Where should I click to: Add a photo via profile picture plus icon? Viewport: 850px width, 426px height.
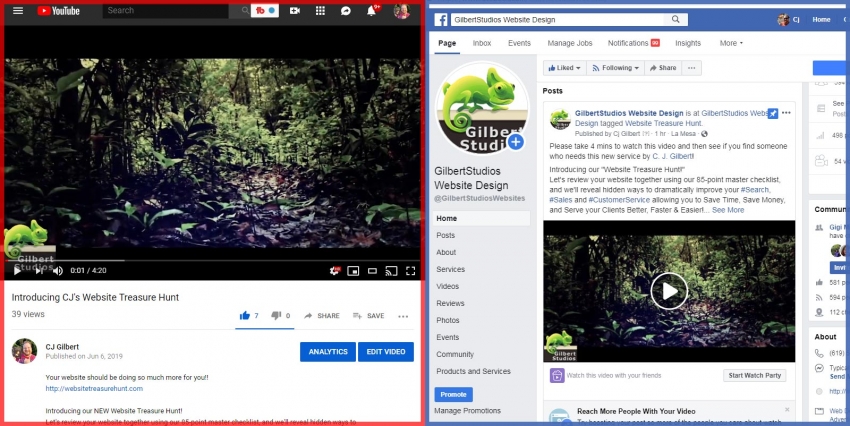point(516,143)
